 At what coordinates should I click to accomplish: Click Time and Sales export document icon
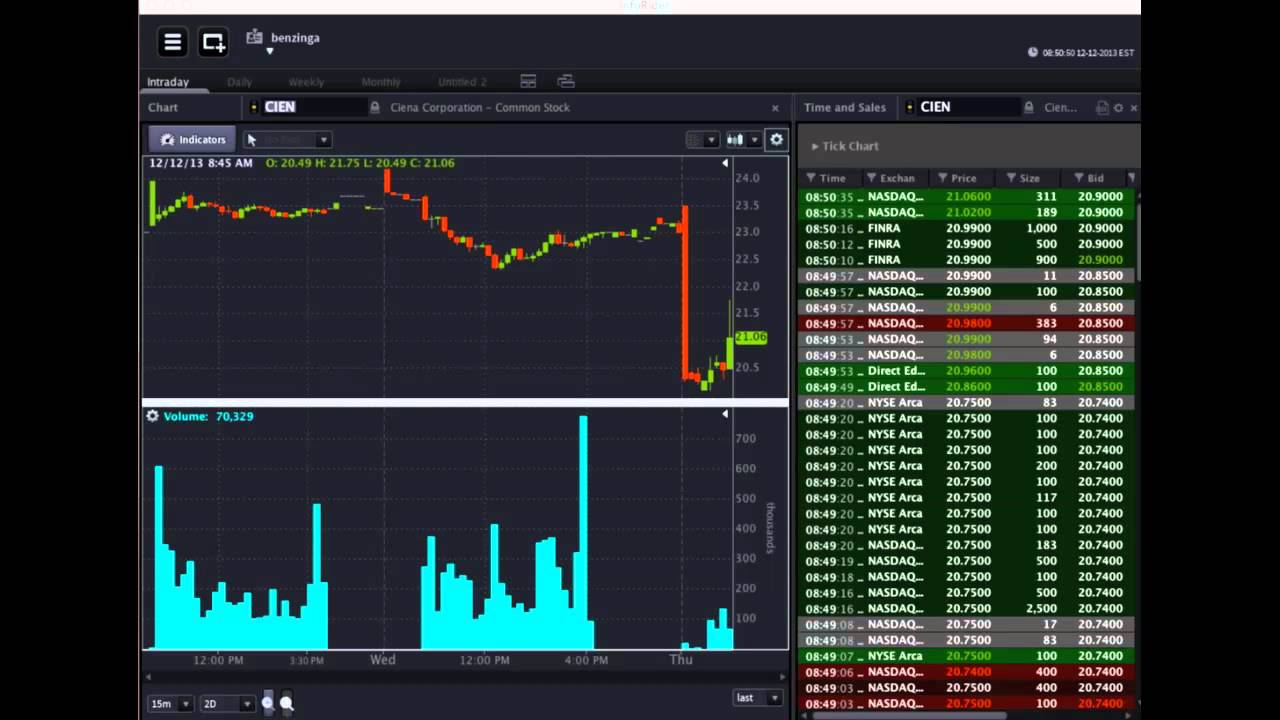(x=1101, y=108)
